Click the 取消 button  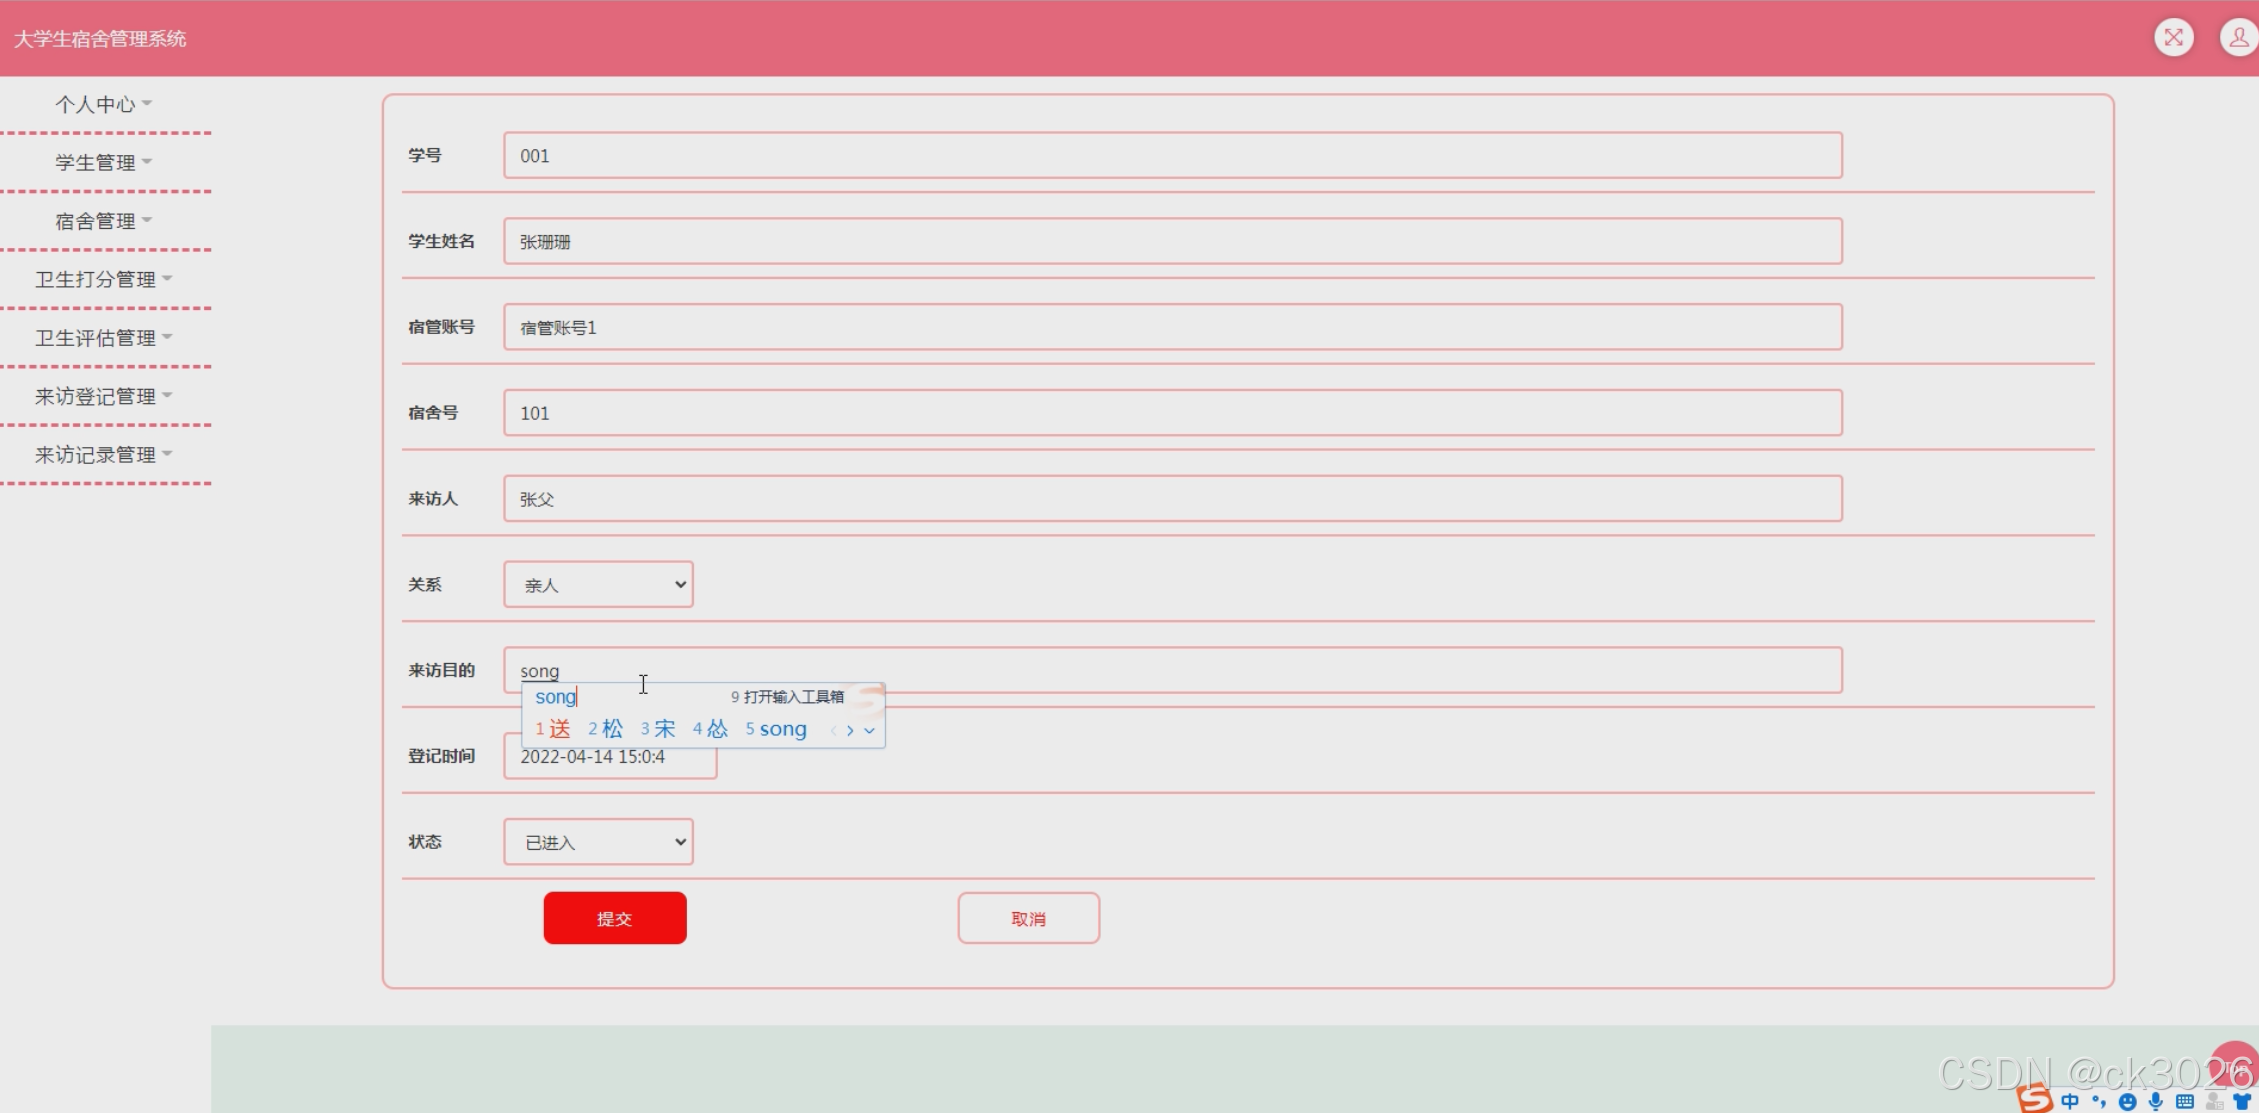tap(1028, 918)
